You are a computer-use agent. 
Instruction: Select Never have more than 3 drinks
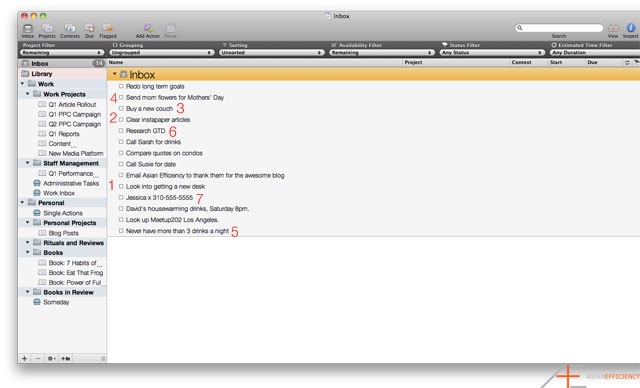[178, 231]
